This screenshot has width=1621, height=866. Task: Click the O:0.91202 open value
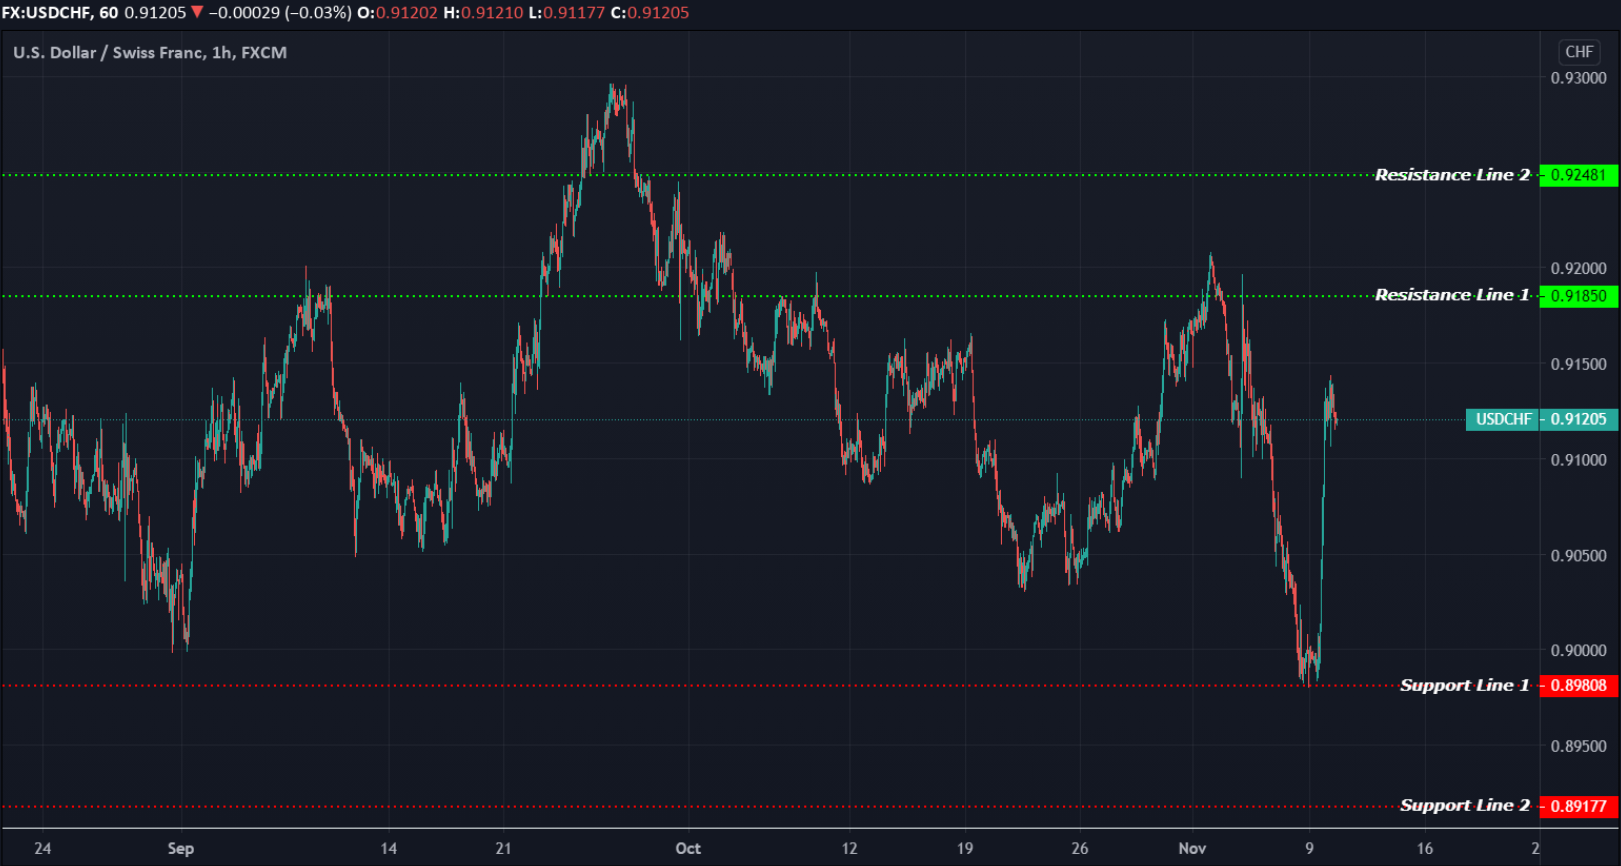click(x=397, y=13)
